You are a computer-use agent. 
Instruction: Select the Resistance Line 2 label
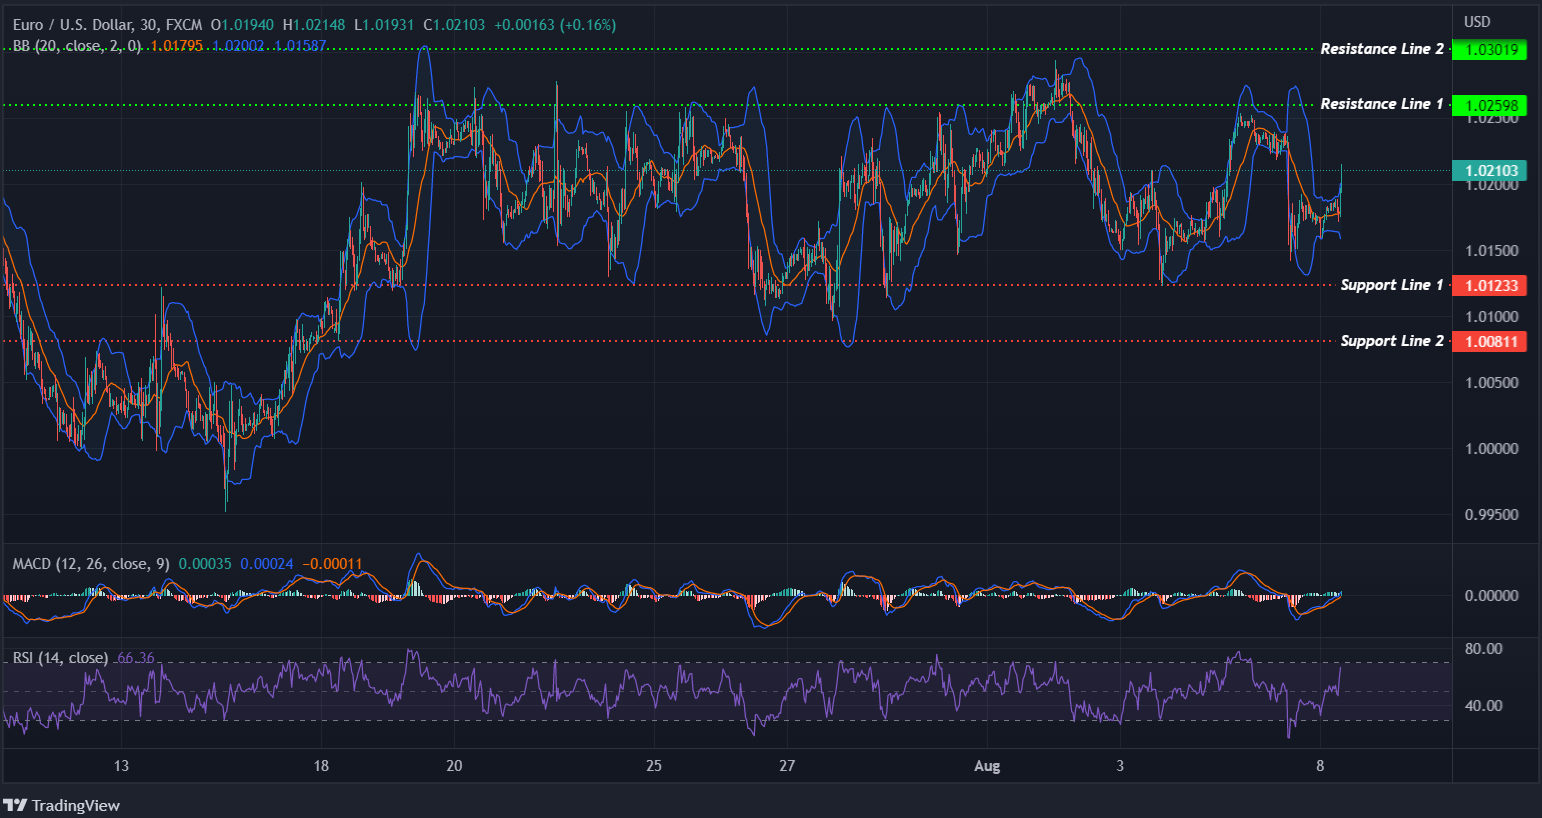(x=1383, y=48)
